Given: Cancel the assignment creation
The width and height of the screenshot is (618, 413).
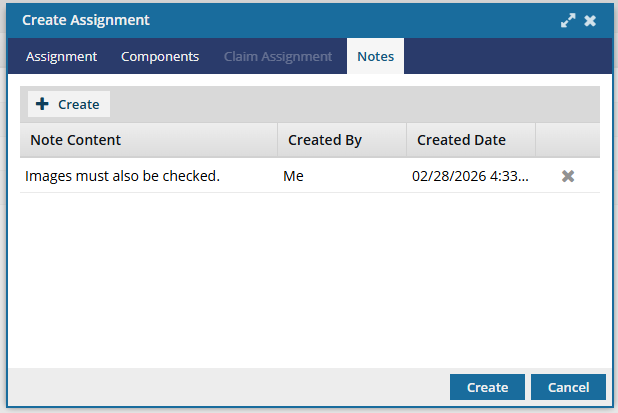Looking at the screenshot, I should click(x=567, y=387).
